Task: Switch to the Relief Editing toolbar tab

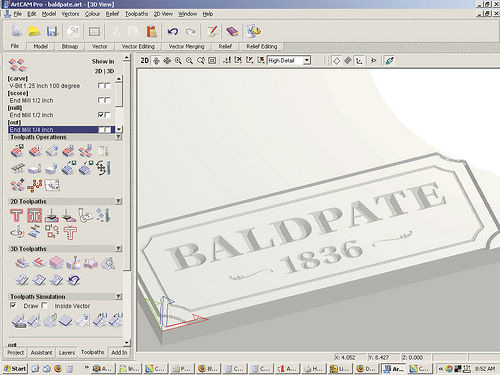Action: (262, 46)
